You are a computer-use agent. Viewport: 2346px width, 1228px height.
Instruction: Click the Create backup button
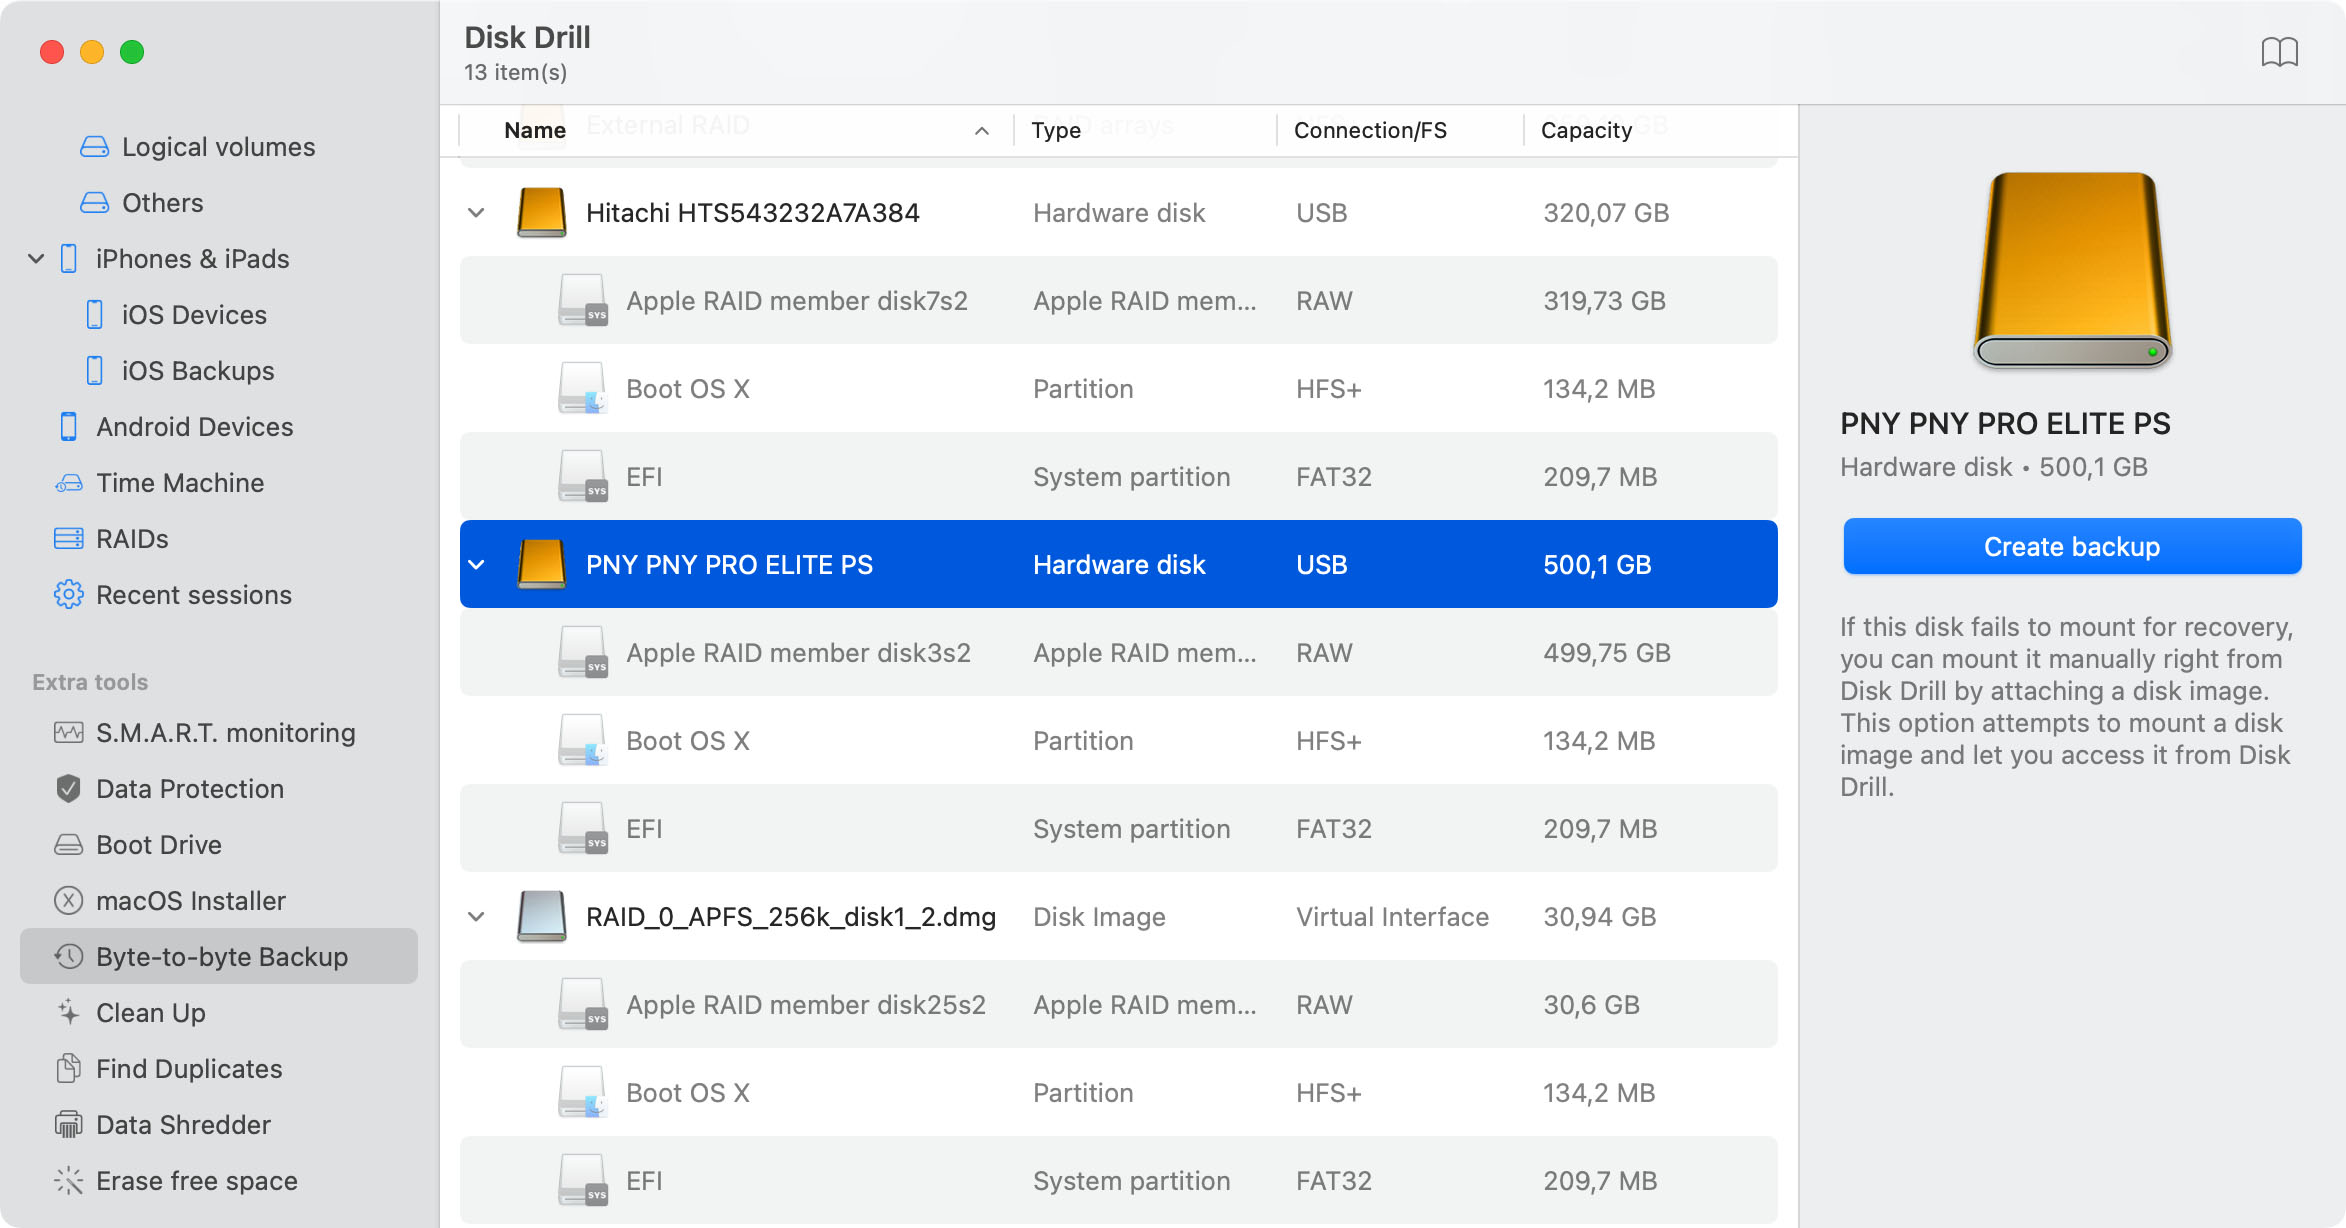[2072, 547]
